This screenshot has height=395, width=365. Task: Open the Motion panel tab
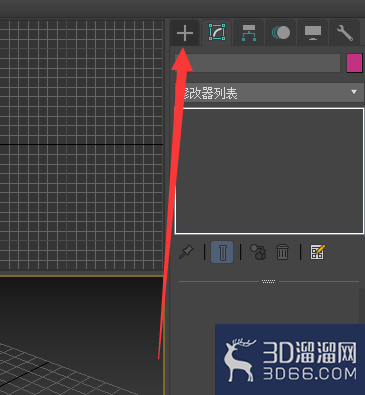(281, 33)
